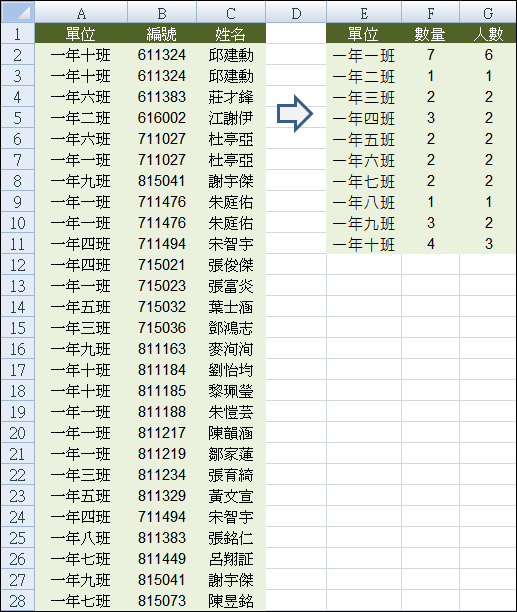Click the 人數 header cell
Image resolution: width=517 pixels, height=612 pixels.
(x=488, y=34)
